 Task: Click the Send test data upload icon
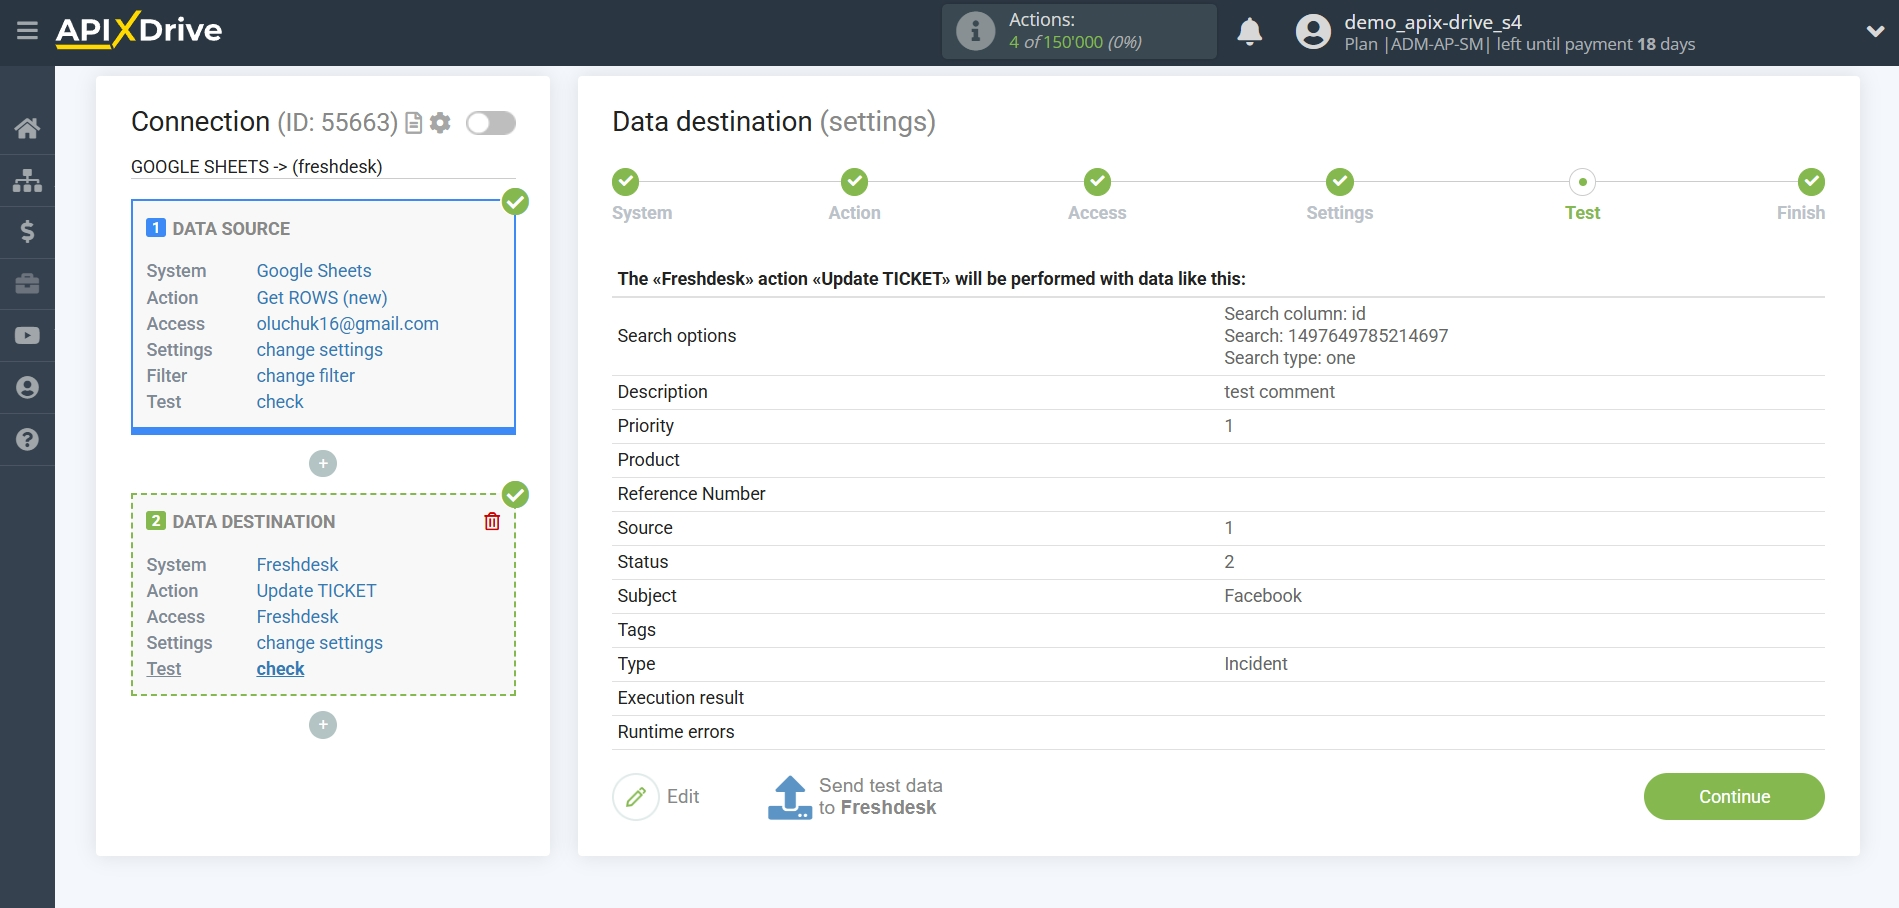(790, 797)
